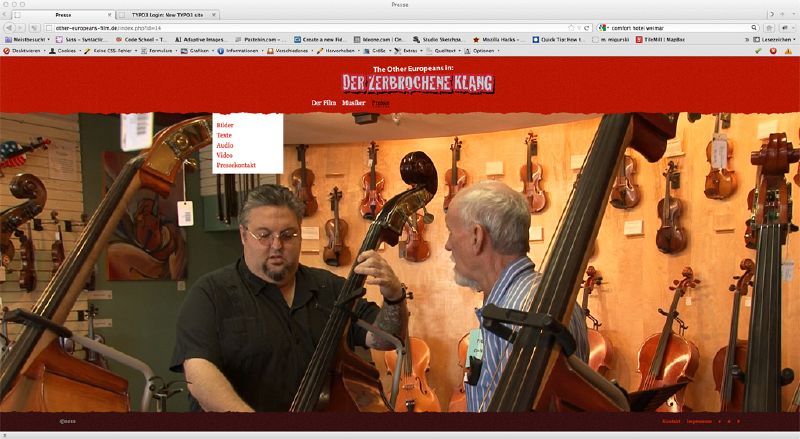Open the Keine CSS-Fehler toolbar menu
800x439 pixels.
[x=110, y=51]
